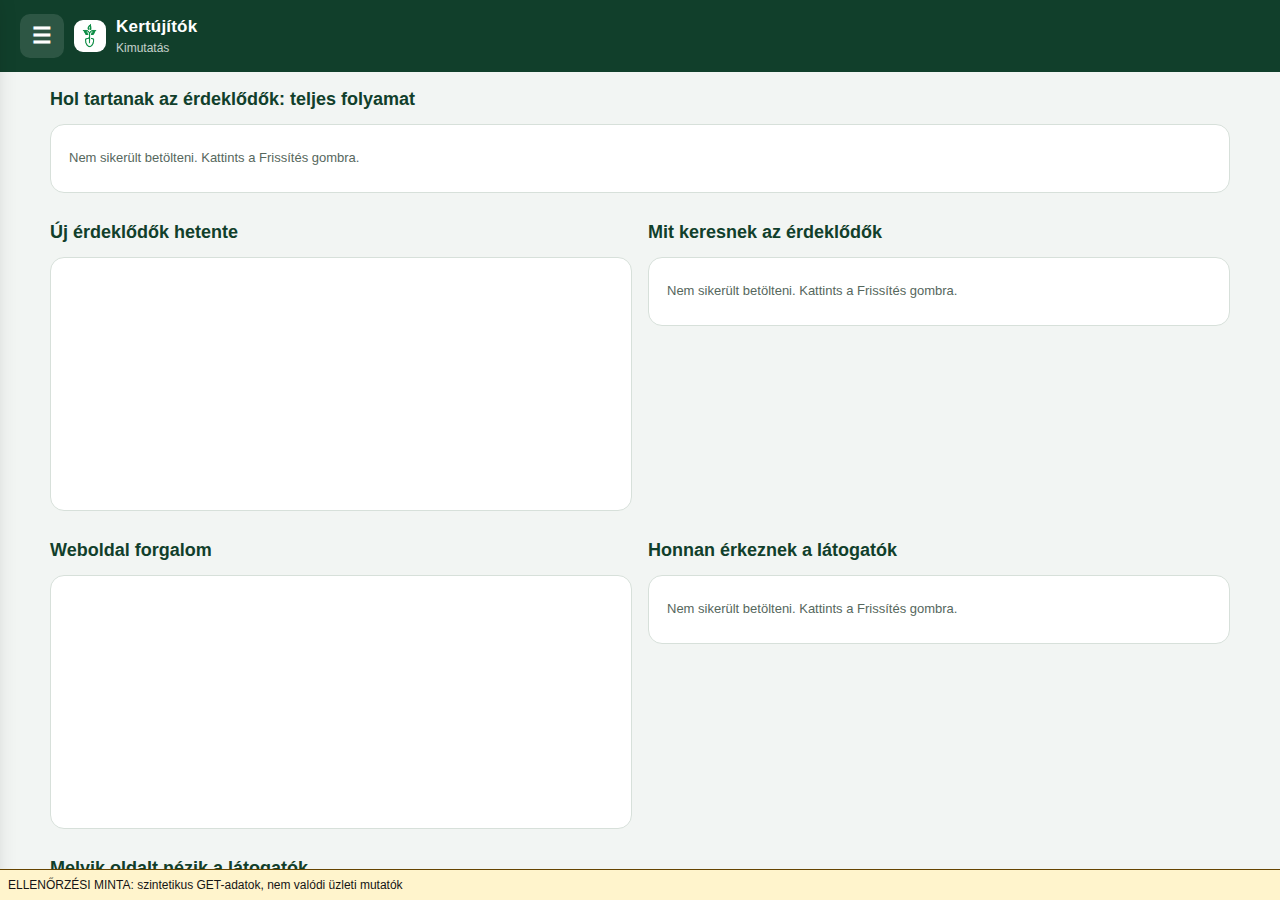Click the empty chart card under Új érdeklődők hetente
The height and width of the screenshot is (900, 1280).
tap(341, 384)
